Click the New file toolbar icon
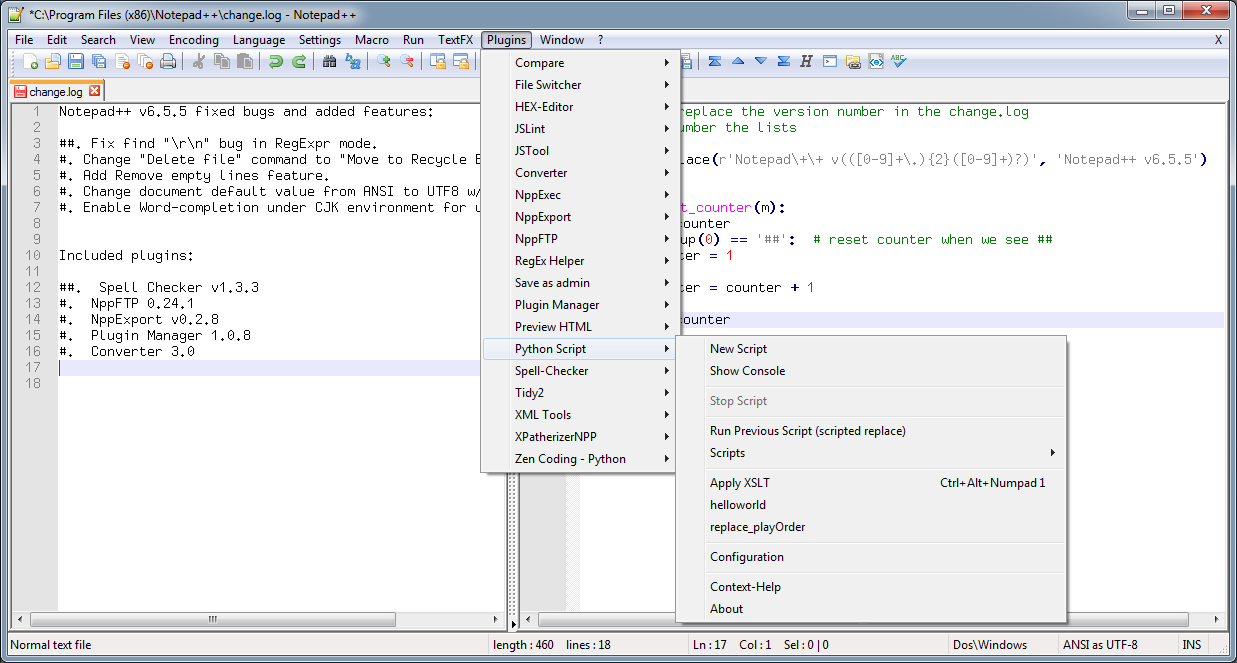The height and width of the screenshot is (663, 1237). point(31,62)
